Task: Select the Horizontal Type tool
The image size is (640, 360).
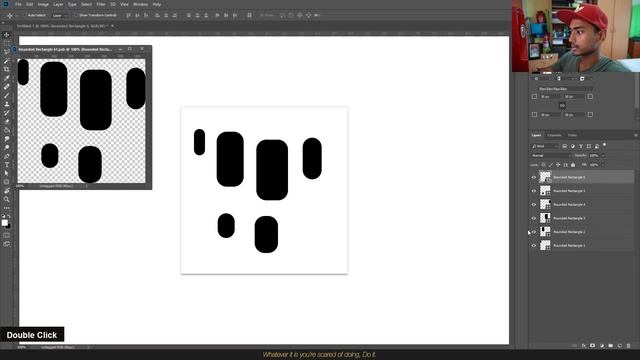Action: coord(7,164)
